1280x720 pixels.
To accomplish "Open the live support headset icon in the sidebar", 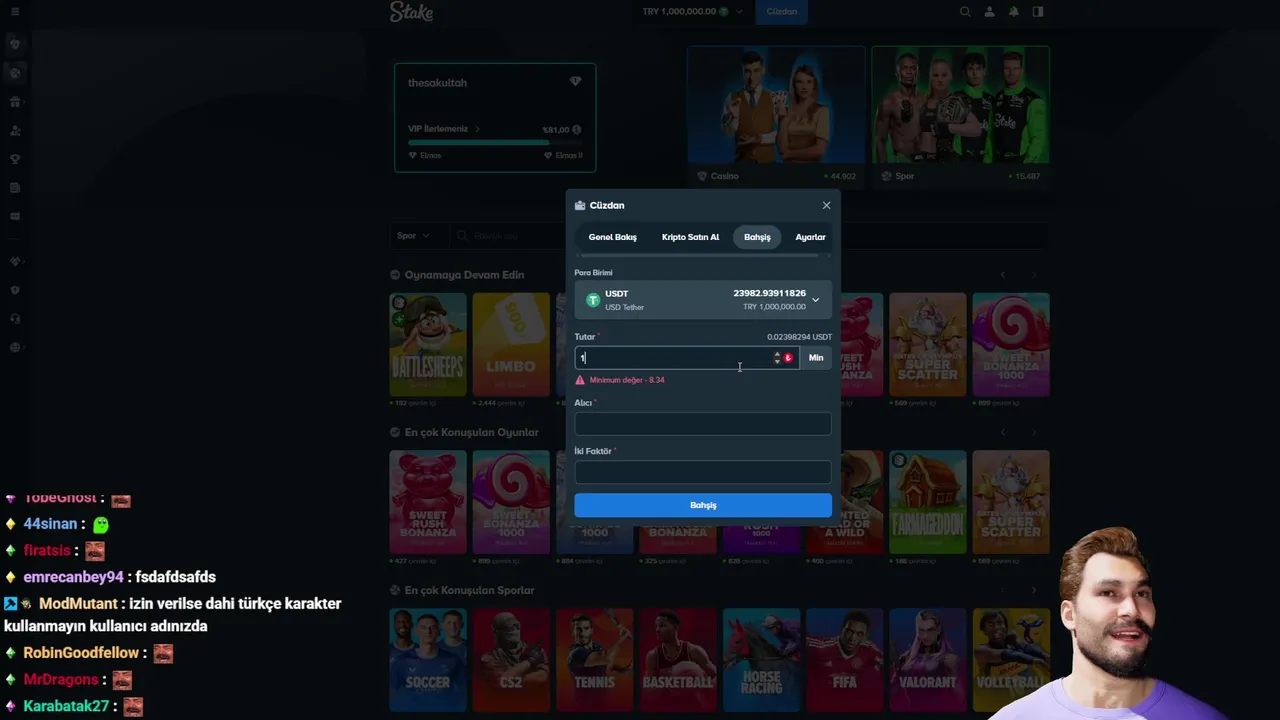I will point(14,319).
